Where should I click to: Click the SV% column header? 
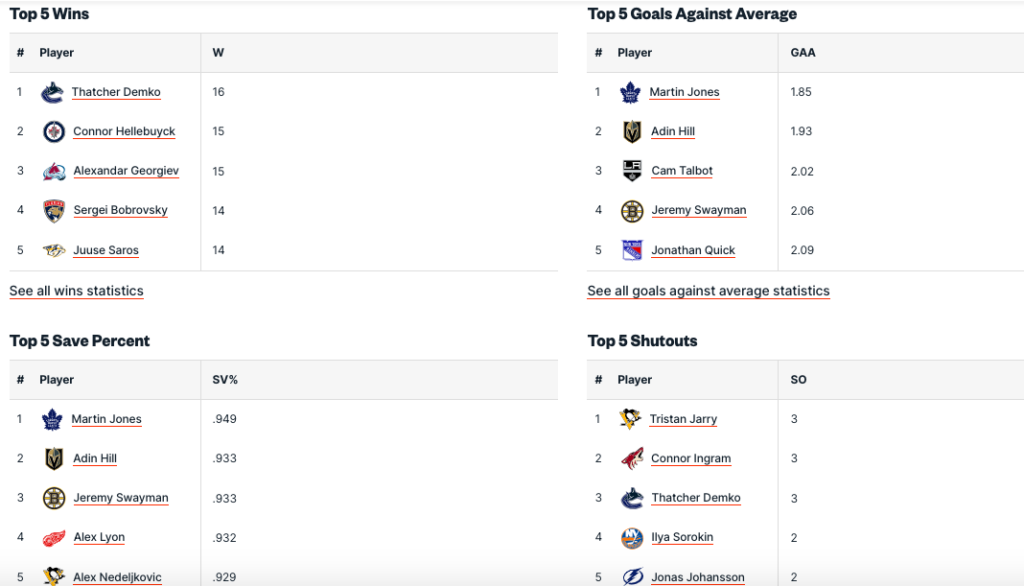pos(225,380)
